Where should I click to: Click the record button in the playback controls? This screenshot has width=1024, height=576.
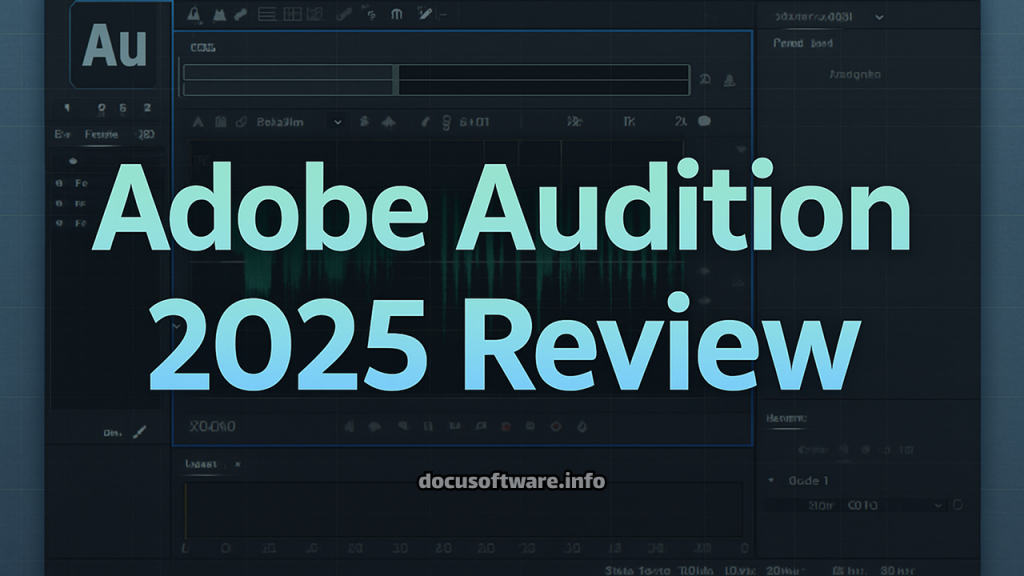coord(506,426)
